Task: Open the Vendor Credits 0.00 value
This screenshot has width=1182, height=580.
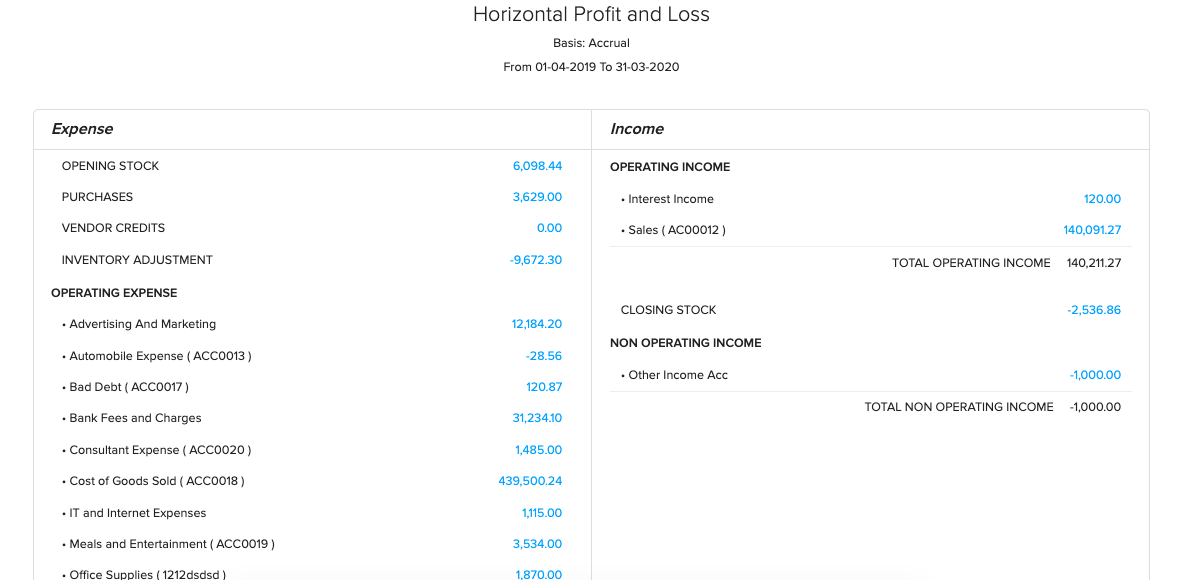Action: click(x=549, y=228)
